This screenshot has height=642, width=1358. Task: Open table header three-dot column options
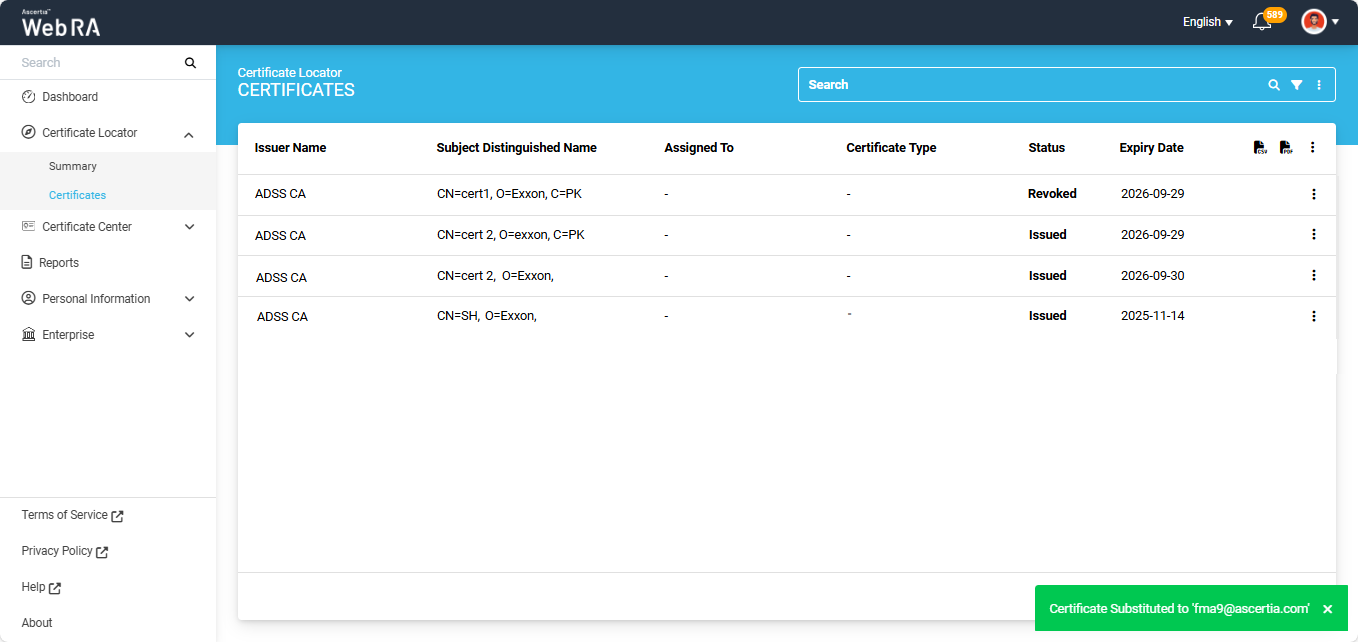click(1312, 148)
